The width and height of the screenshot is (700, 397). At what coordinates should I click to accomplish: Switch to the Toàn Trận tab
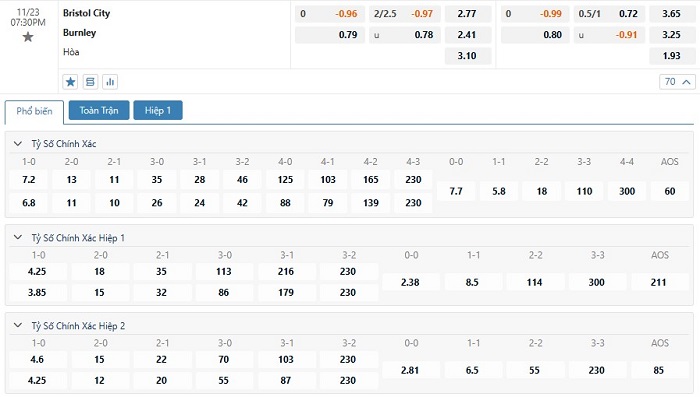(x=99, y=110)
